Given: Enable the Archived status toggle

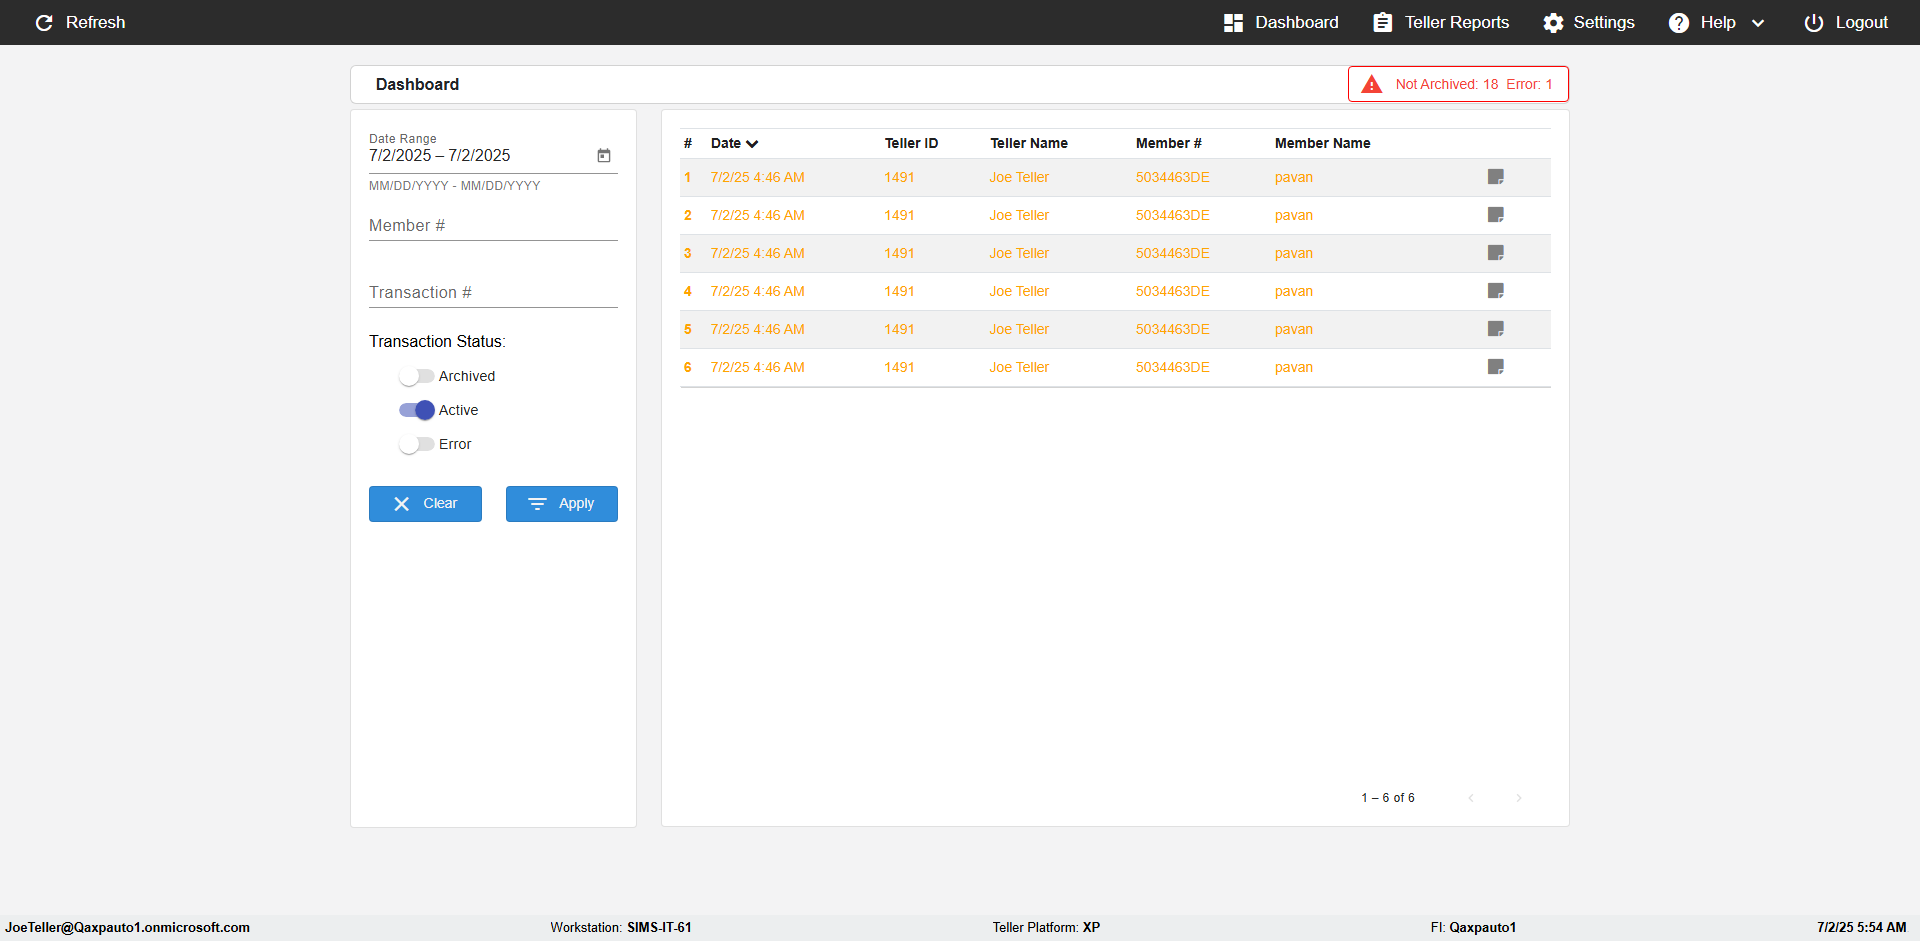Looking at the screenshot, I should 416,377.
